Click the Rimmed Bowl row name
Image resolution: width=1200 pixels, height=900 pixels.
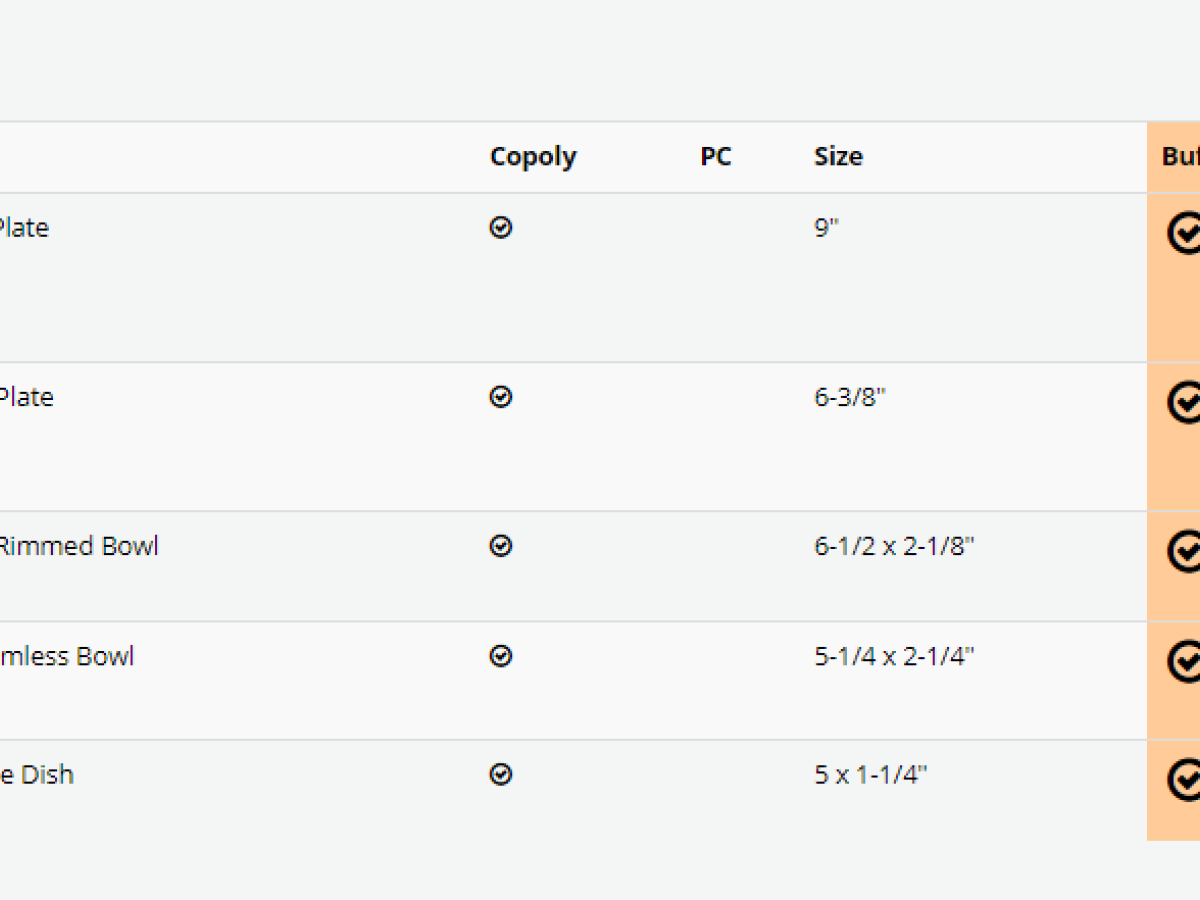(x=78, y=546)
